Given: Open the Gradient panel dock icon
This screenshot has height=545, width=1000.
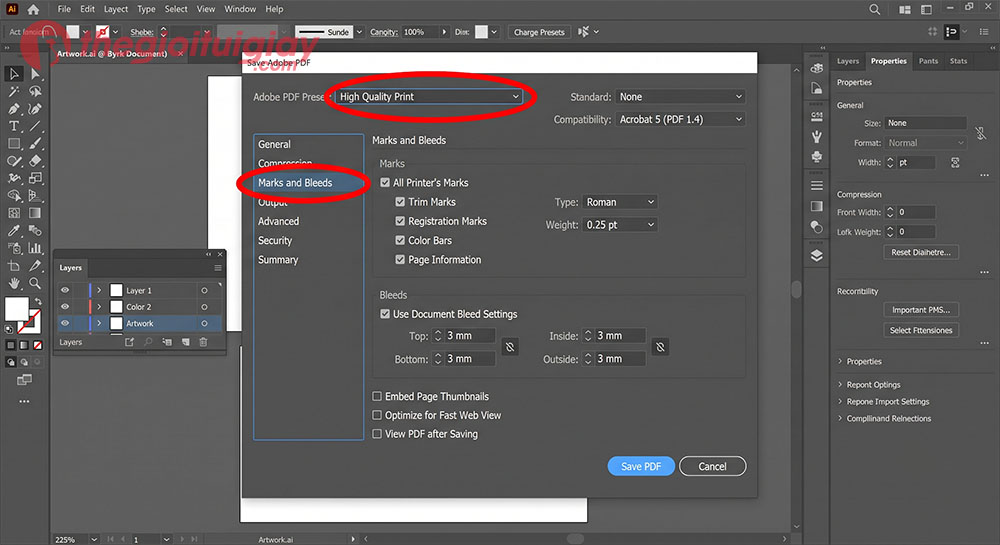Looking at the screenshot, I should click(816, 206).
